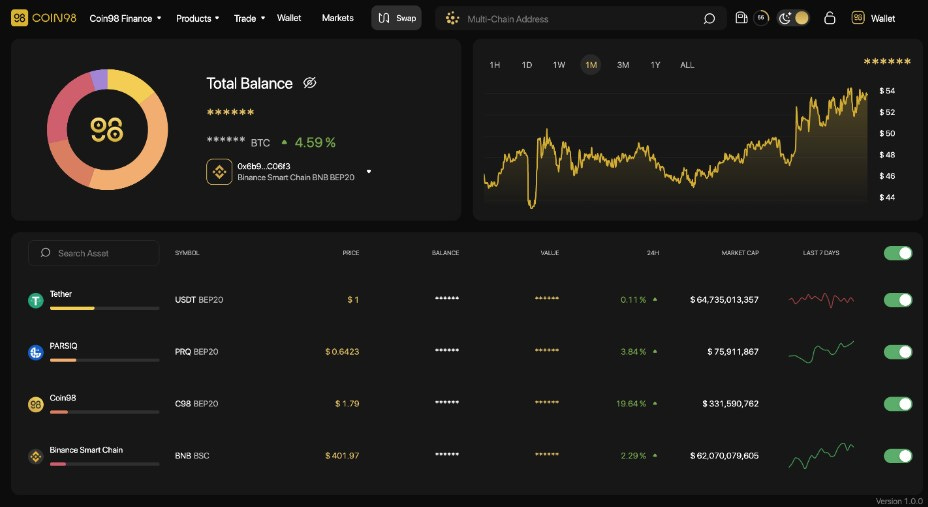Open the gas station fee icon
This screenshot has width=928, height=507.
741,18
